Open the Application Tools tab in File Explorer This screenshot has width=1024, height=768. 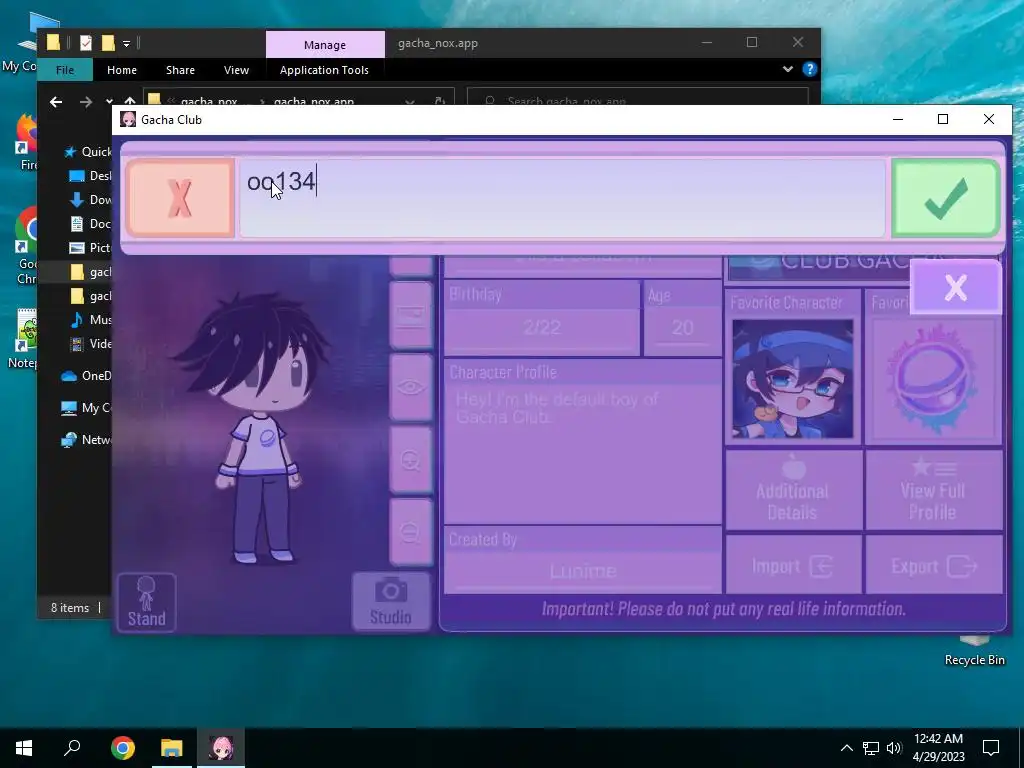tap(324, 70)
